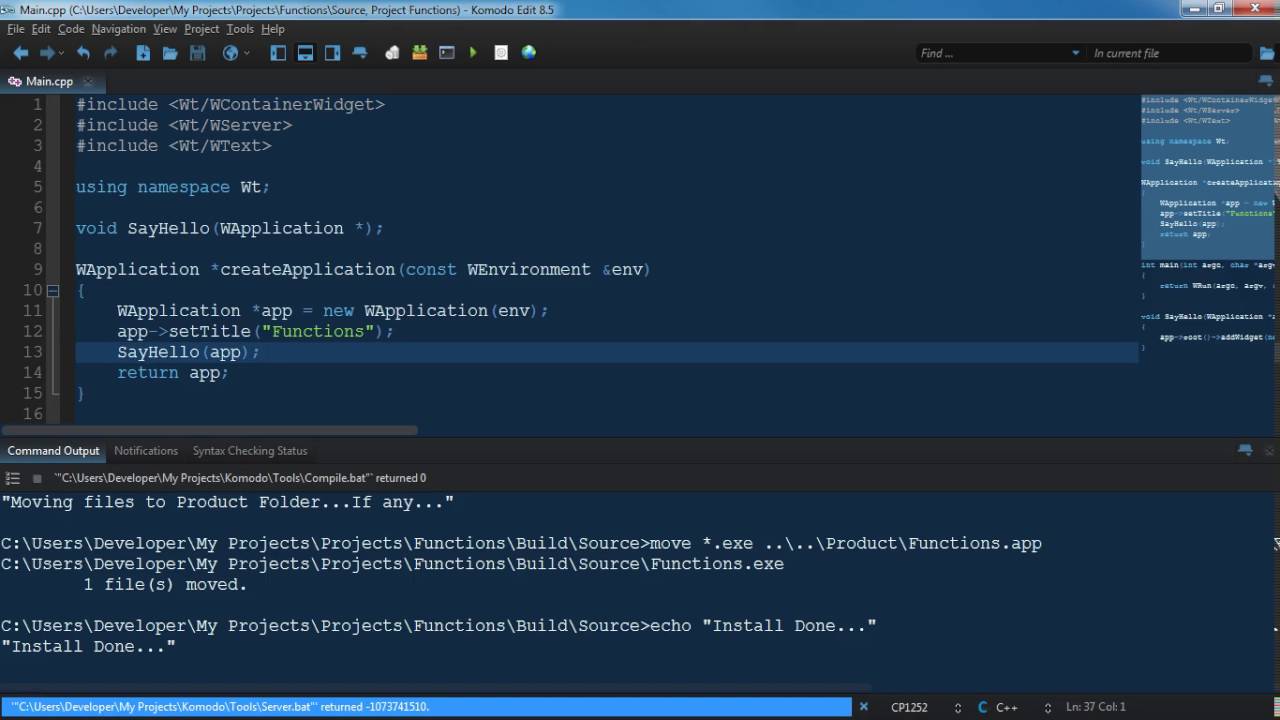The height and width of the screenshot is (720, 1280).
Task: Open the Tools menu
Action: pyautogui.click(x=240, y=29)
